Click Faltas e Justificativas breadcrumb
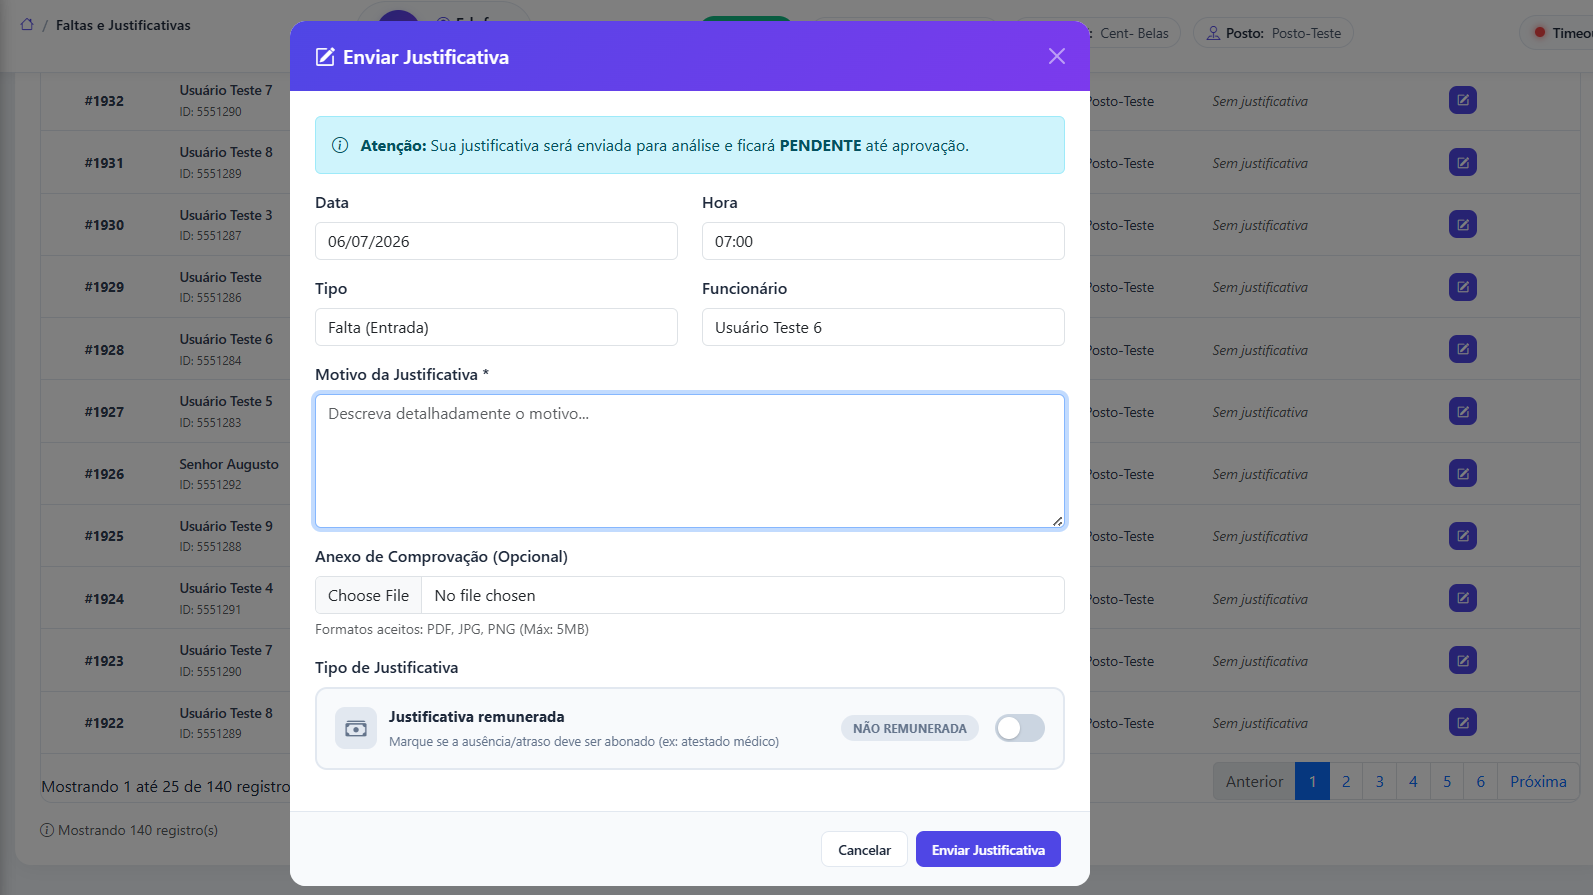 pos(123,25)
